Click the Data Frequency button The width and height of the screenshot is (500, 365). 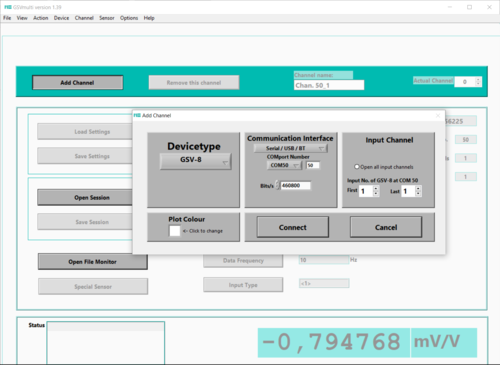tap(243, 261)
